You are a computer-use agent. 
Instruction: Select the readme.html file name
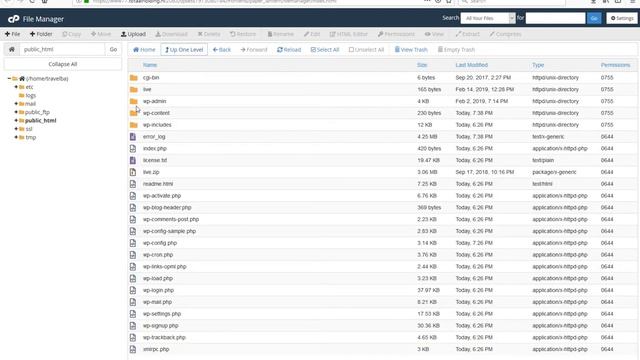(158, 184)
